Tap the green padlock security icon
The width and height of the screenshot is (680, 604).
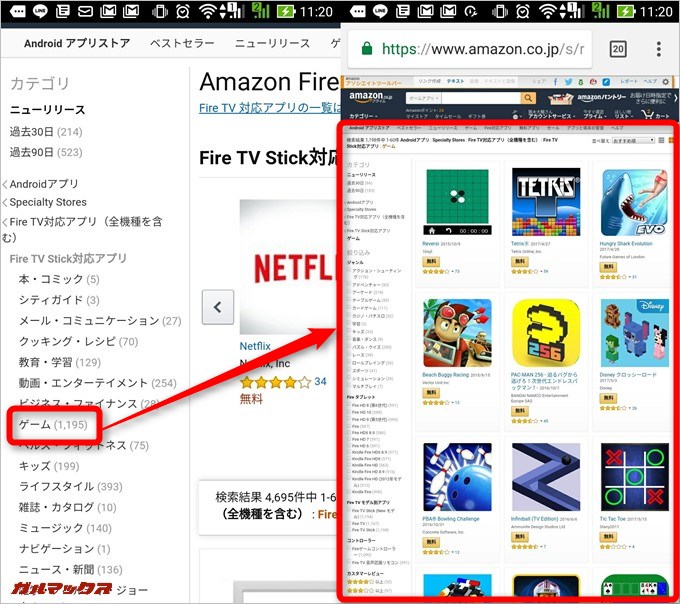pyautogui.click(x=367, y=48)
